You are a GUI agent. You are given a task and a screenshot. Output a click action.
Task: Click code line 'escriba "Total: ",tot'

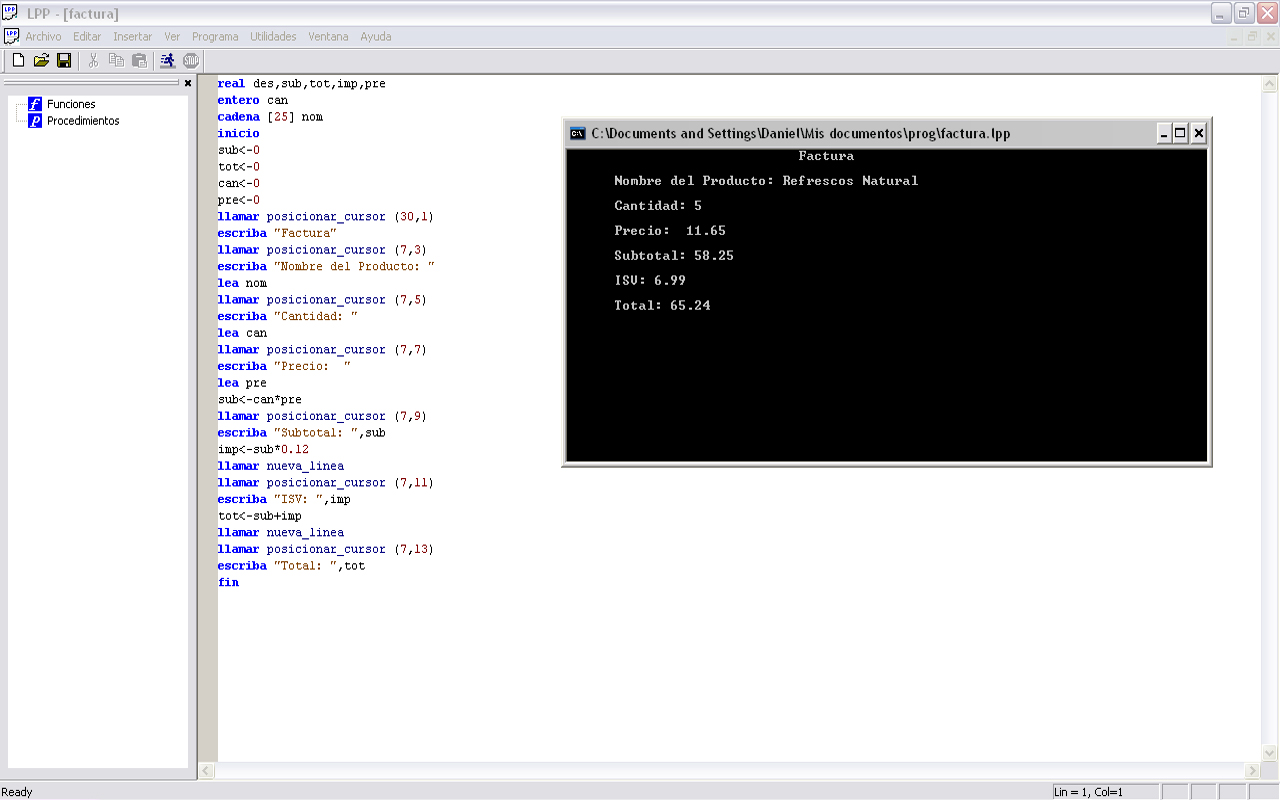click(x=291, y=566)
